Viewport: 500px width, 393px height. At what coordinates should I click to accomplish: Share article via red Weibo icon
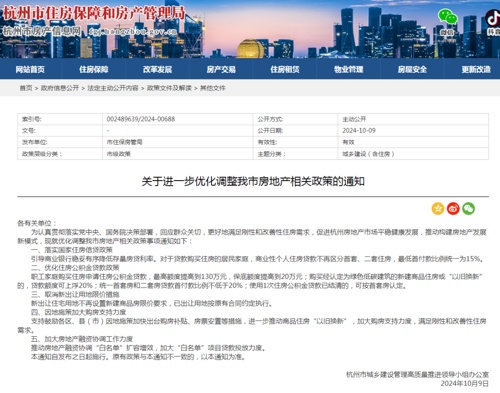click(x=453, y=209)
